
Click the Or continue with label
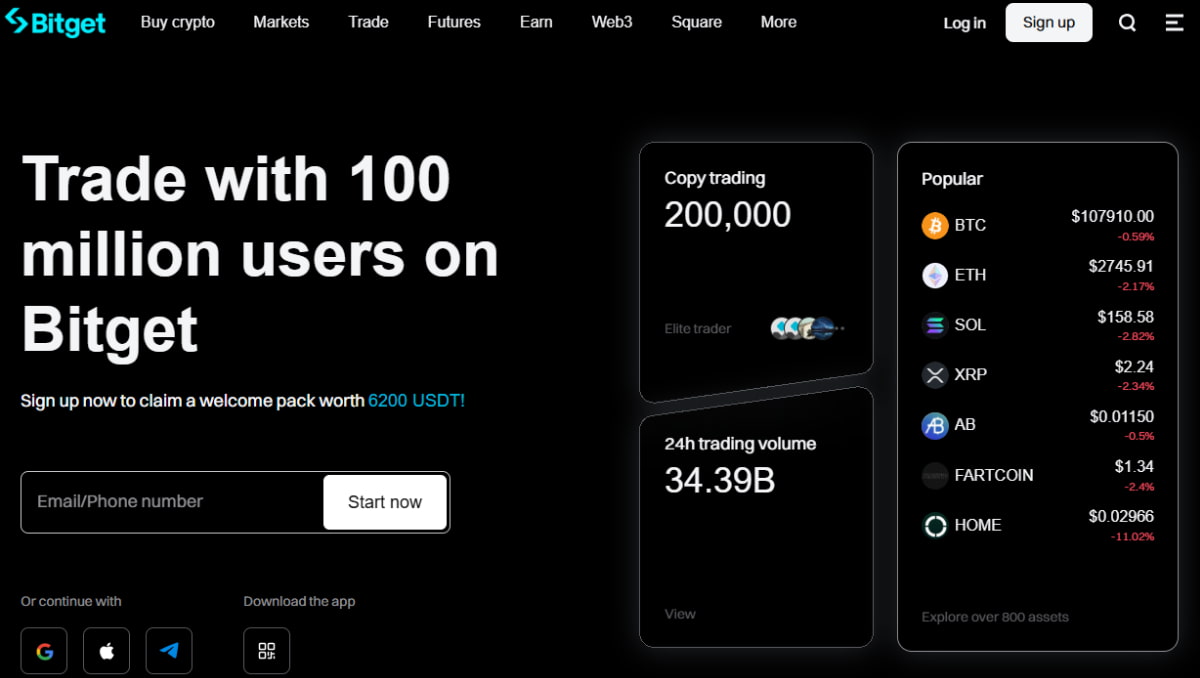click(71, 601)
